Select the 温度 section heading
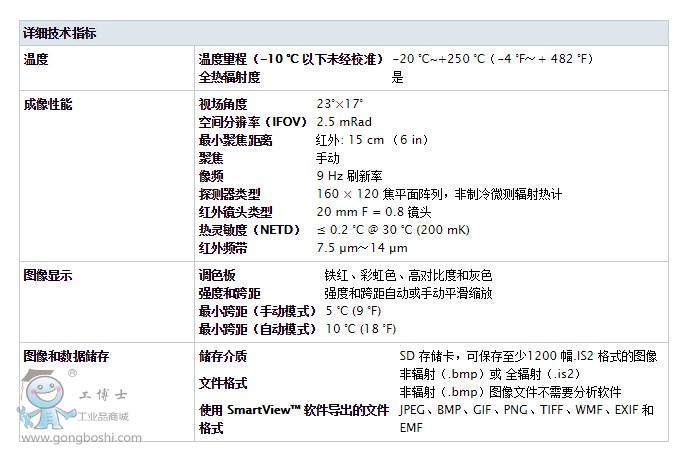 (x=36, y=60)
